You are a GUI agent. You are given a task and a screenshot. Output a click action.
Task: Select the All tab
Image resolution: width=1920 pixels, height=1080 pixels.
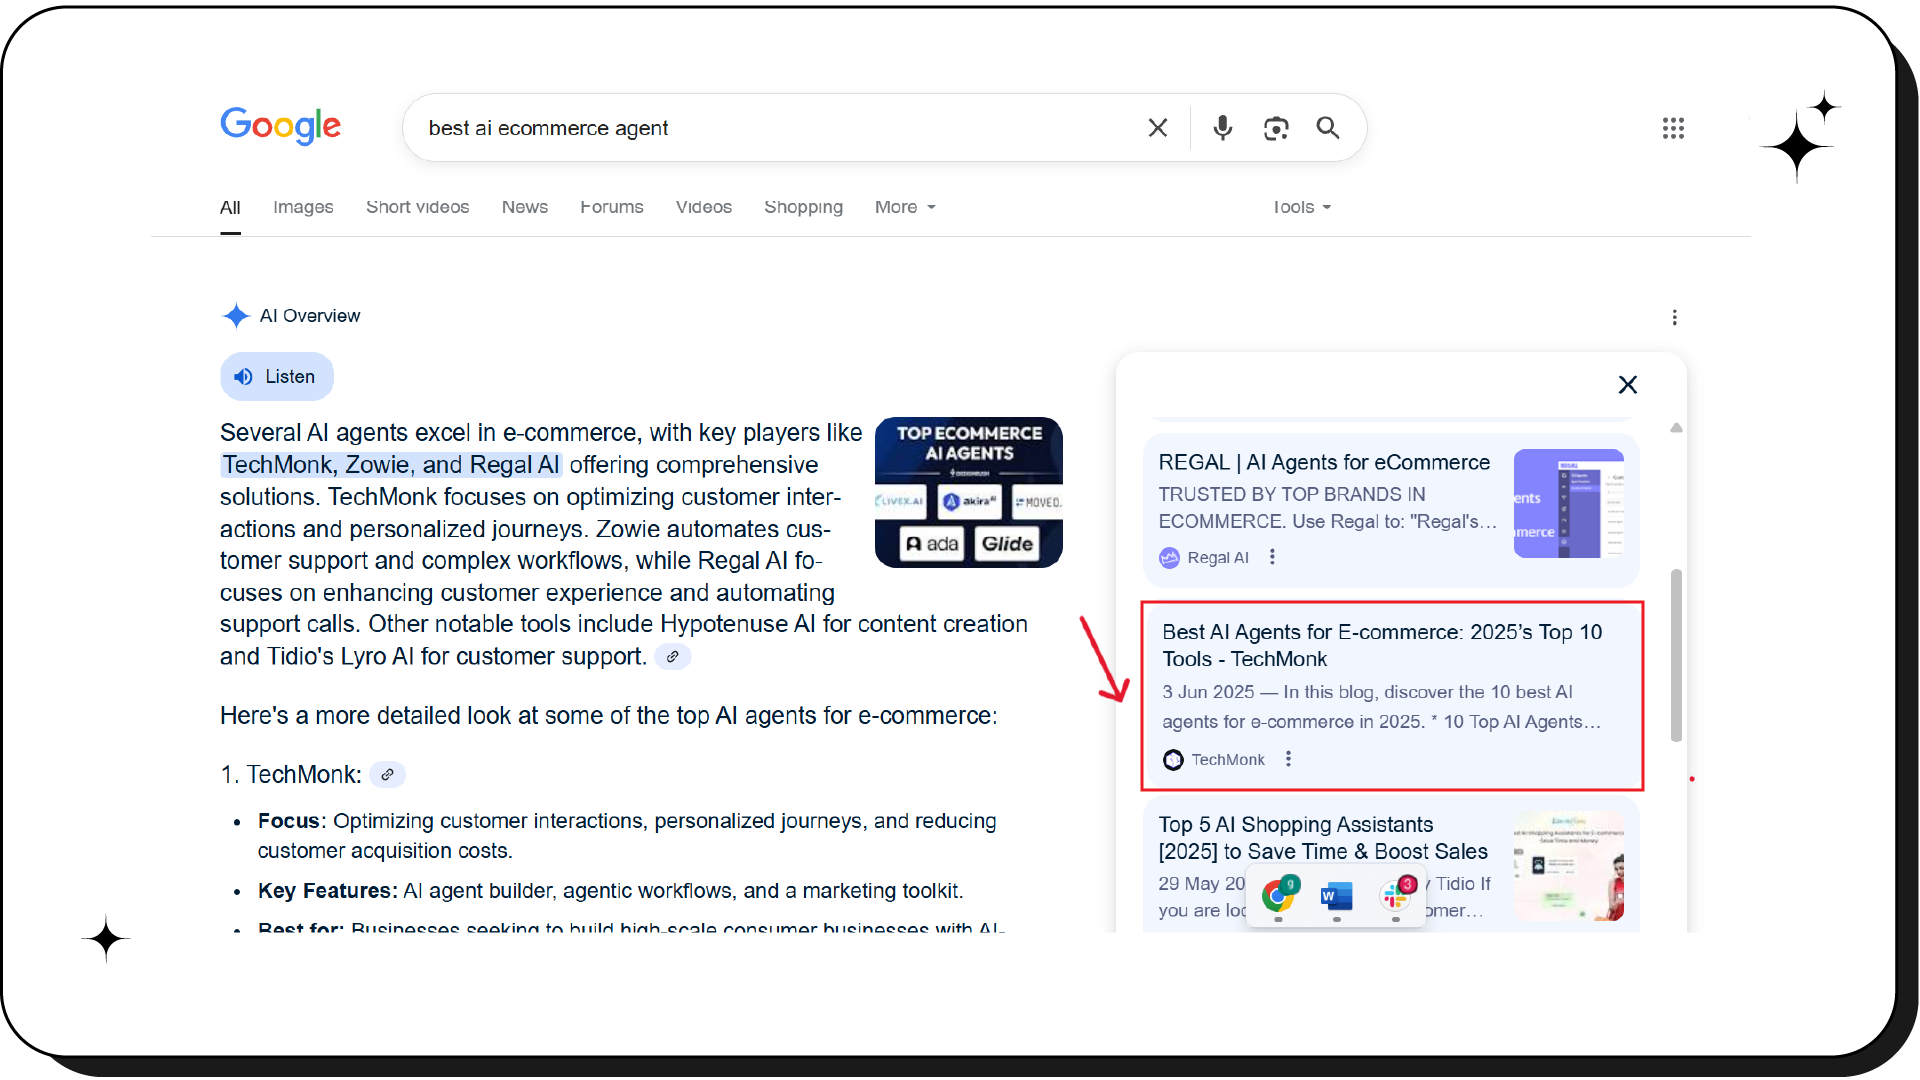[230, 207]
